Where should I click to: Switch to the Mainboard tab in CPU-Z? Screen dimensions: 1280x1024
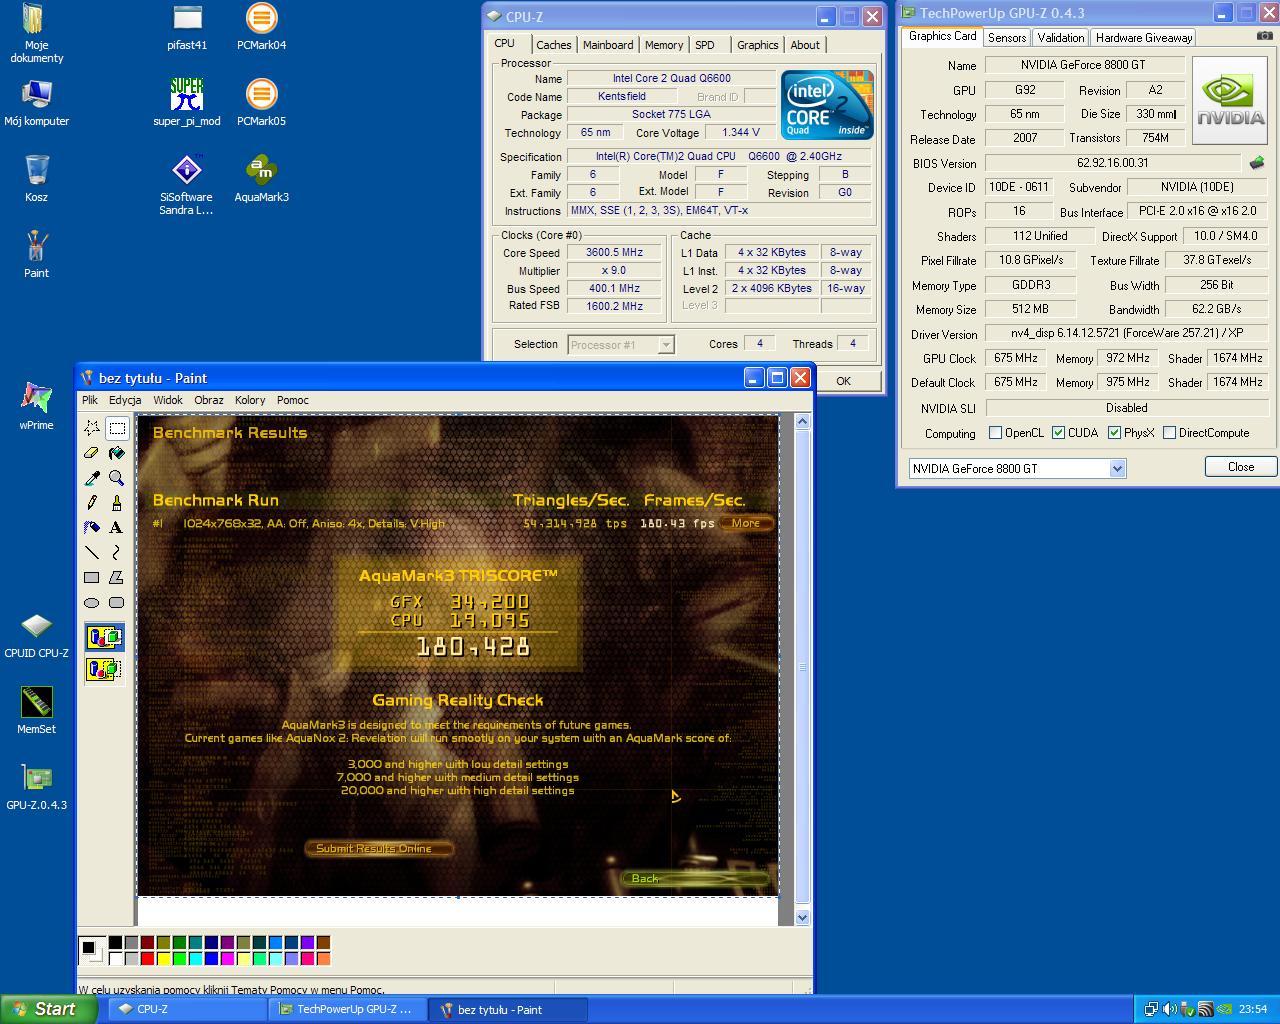[x=608, y=45]
